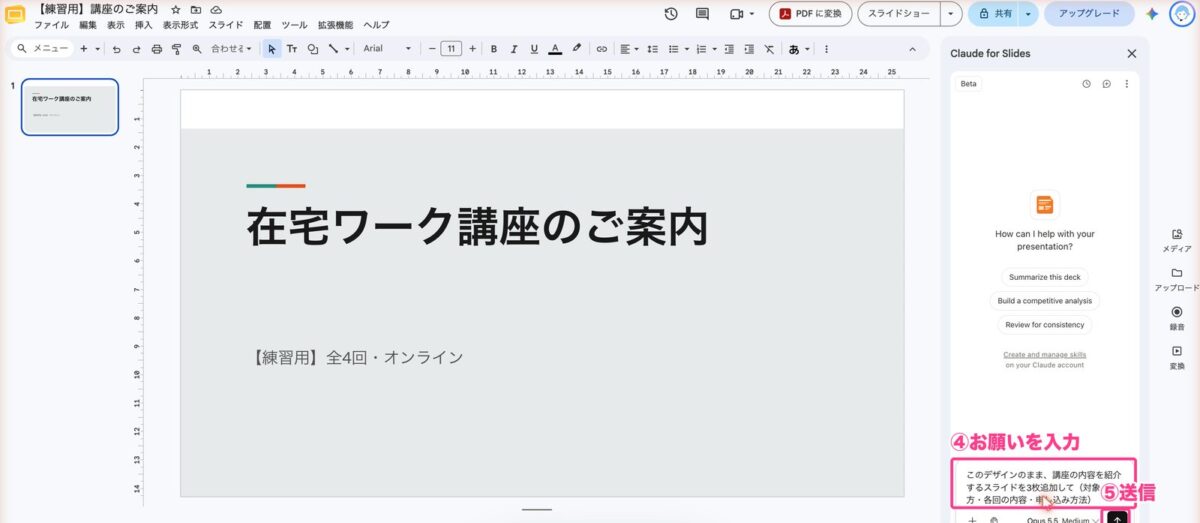Image resolution: width=1200 pixels, height=523 pixels.
Task: Open the 編集 menu
Action: click(x=88, y=24)
